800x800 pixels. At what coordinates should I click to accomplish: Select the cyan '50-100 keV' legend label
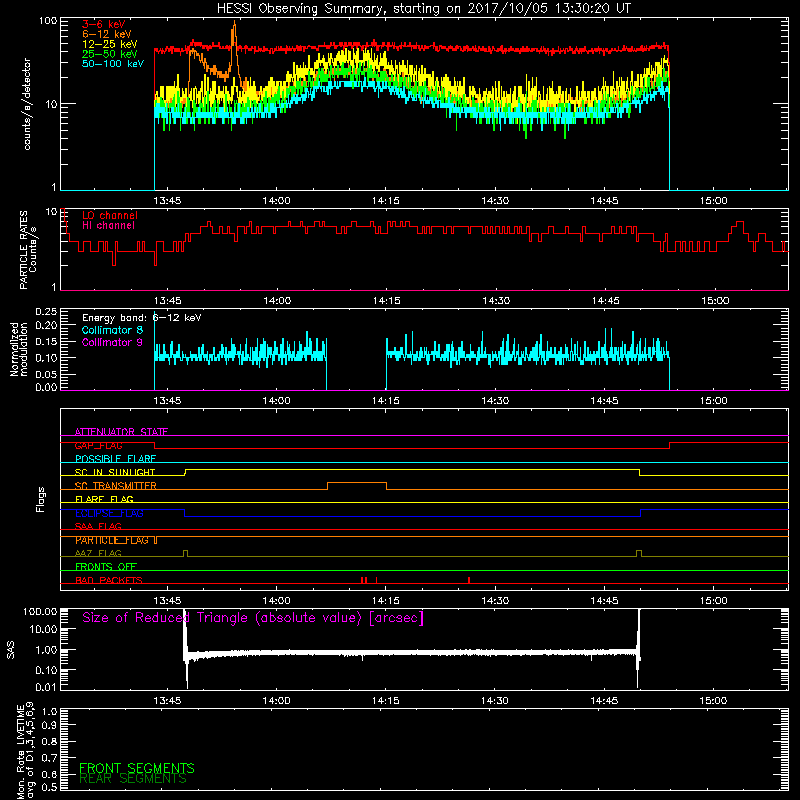click(x=113, y=64)
